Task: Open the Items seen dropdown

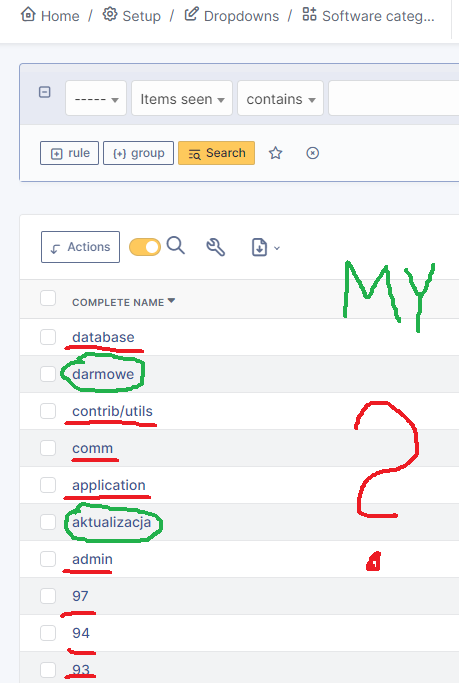Action: (x=182, y=98)
